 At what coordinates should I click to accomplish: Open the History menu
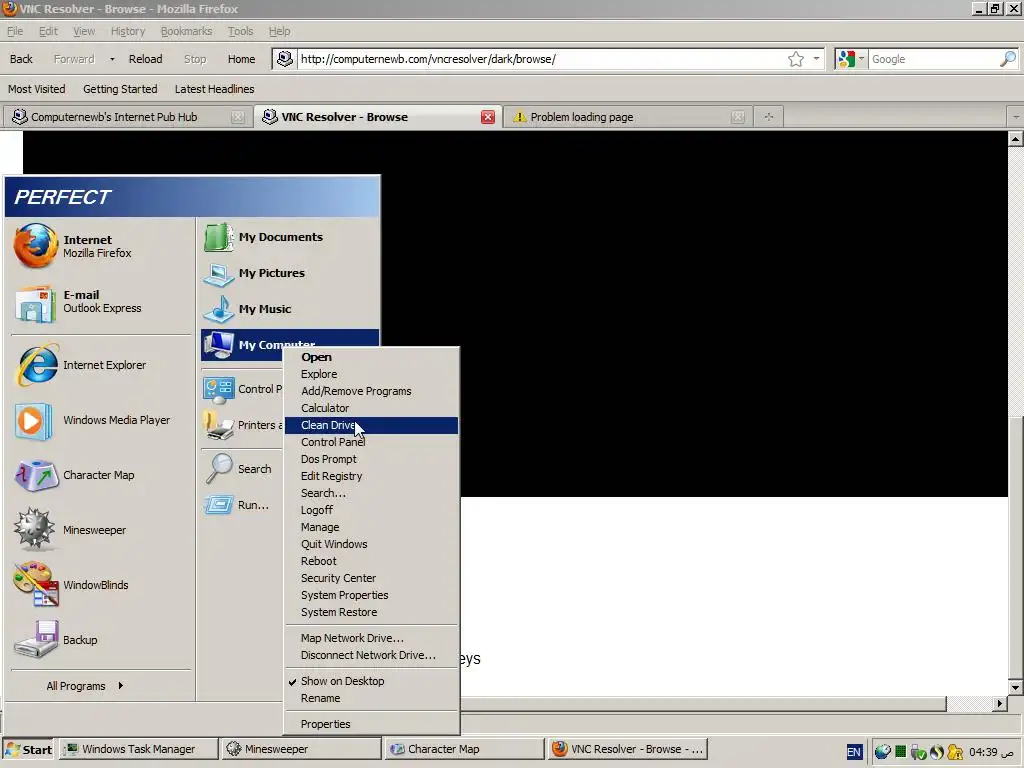(127, 31)
